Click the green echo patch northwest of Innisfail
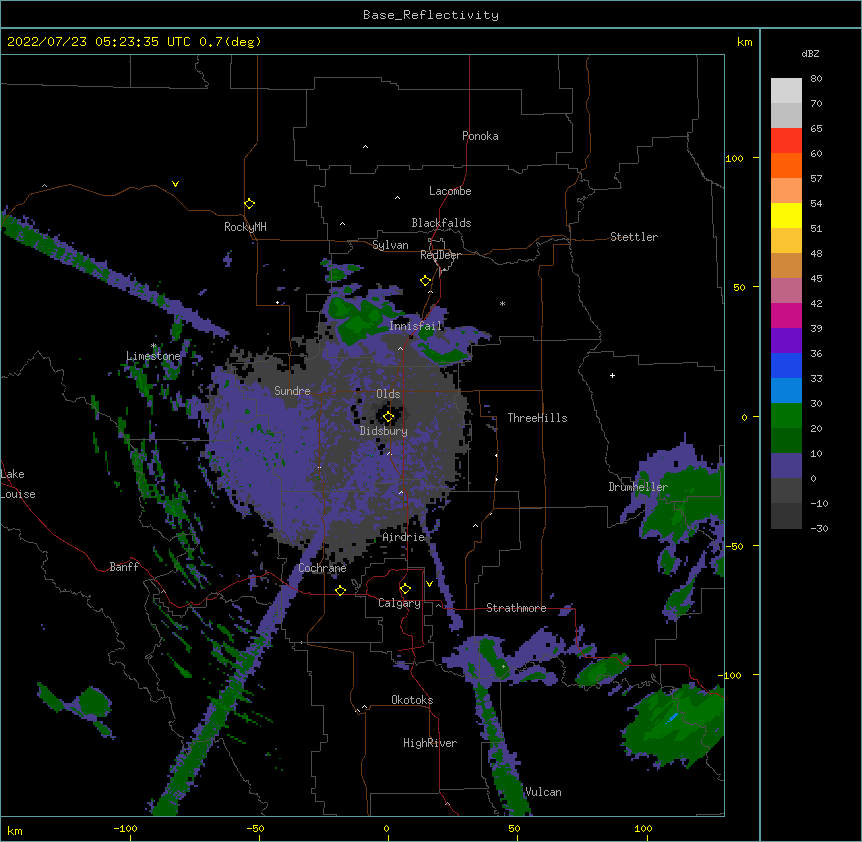 pyautogui.click(x=360, y=319)
